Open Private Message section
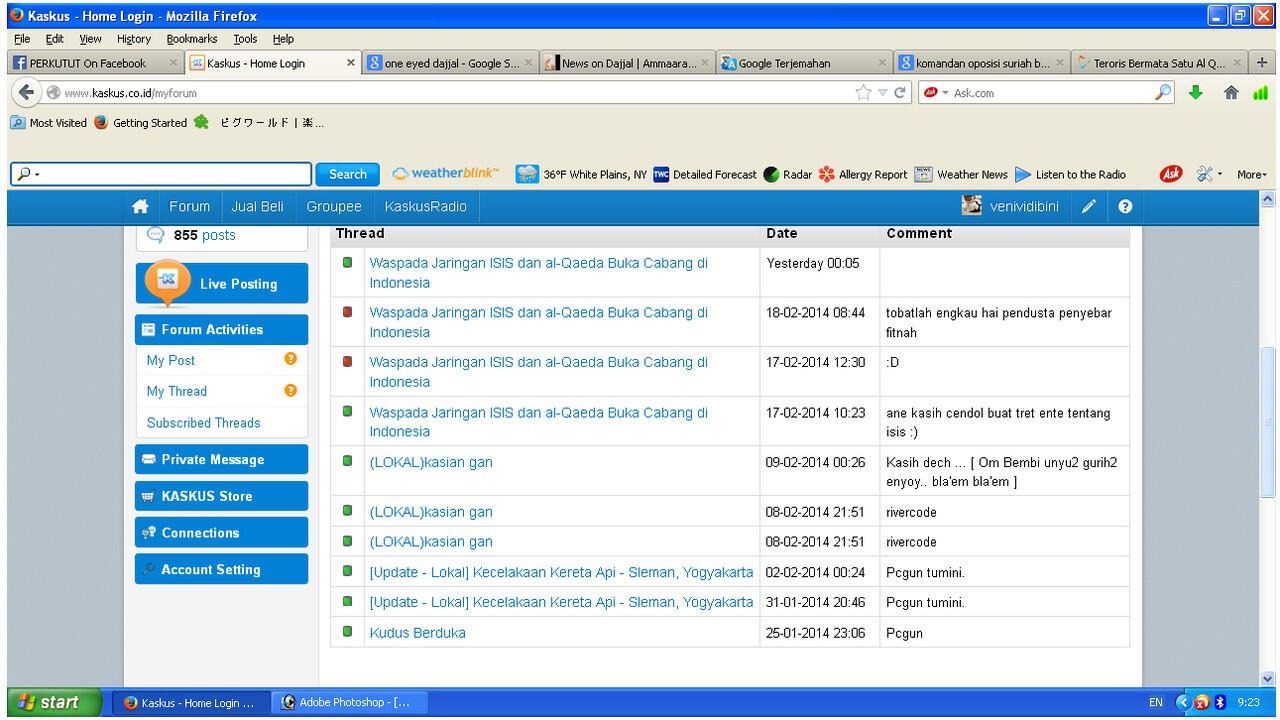The height and width of the screenshot is (720, 1280). (221, 459)
